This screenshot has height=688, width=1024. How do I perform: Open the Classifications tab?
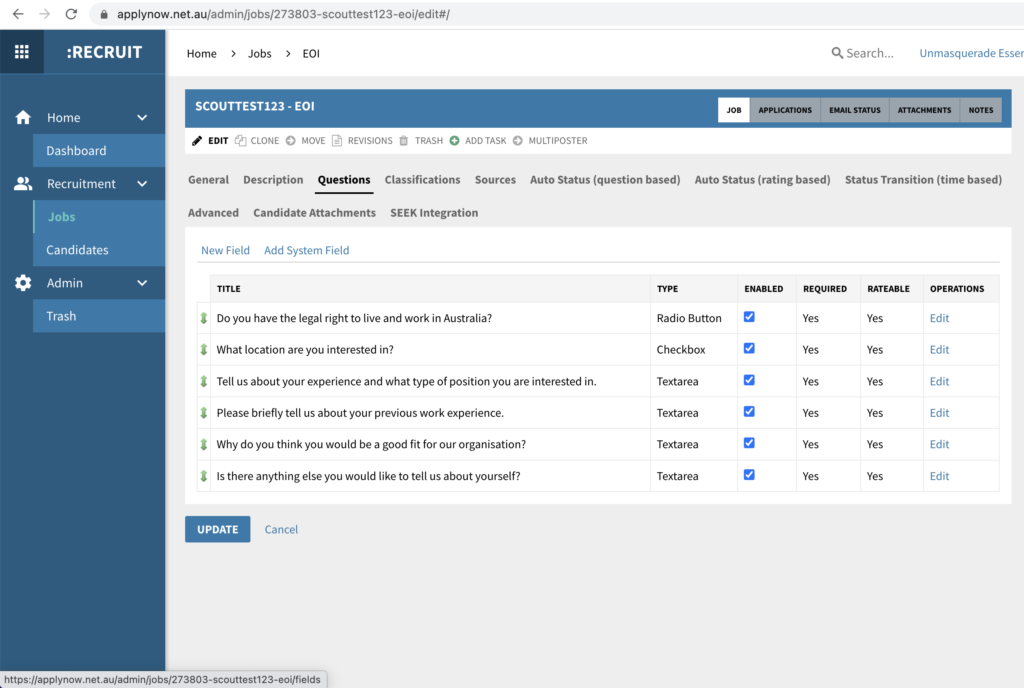[422, 180]
